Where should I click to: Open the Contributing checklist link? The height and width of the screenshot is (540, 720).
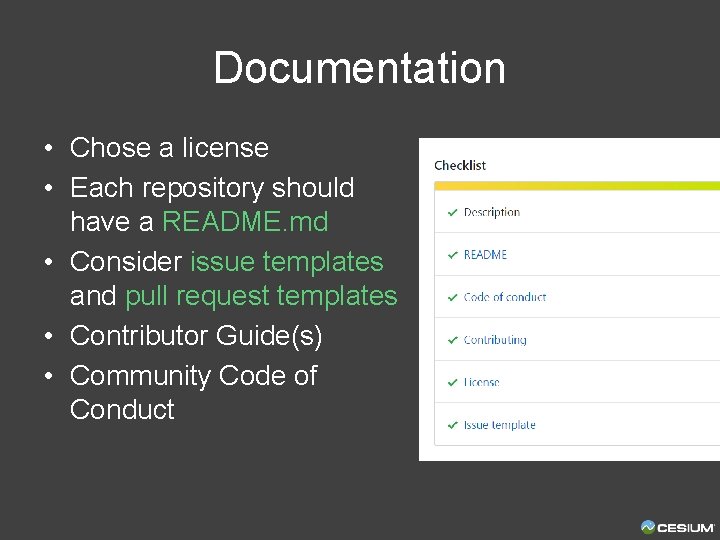coord(495,340)
